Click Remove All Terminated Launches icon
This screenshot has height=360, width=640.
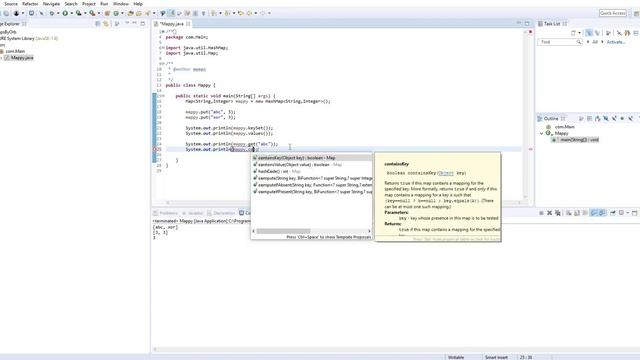[558, 213]
